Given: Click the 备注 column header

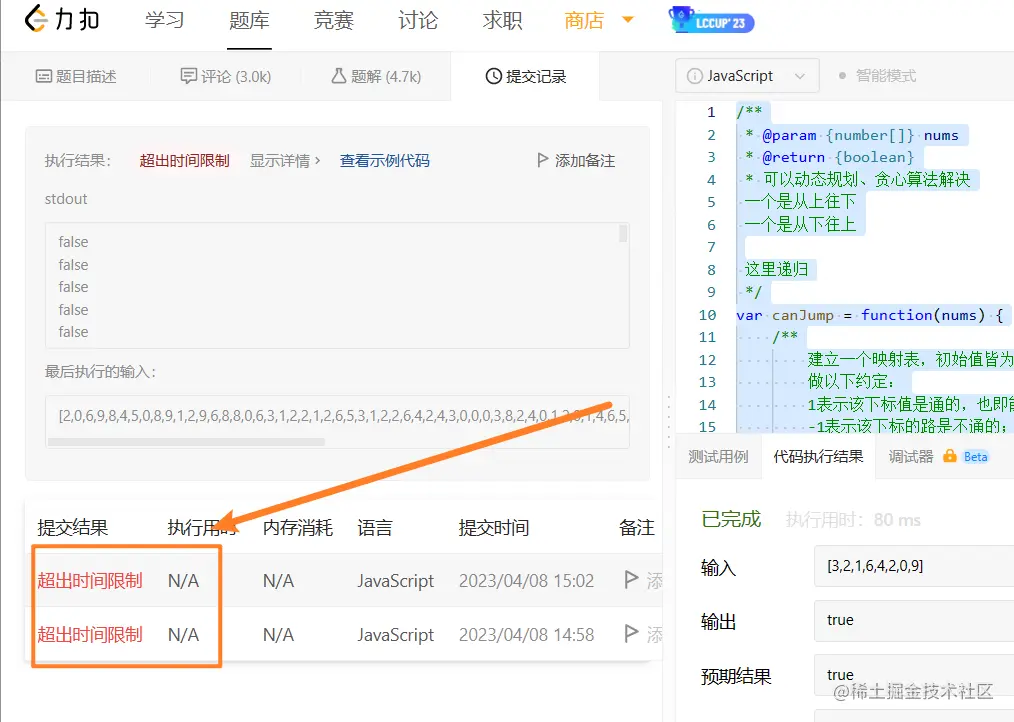Looking at the screenshot, I should pyautogui.click(x=636, y=528).
